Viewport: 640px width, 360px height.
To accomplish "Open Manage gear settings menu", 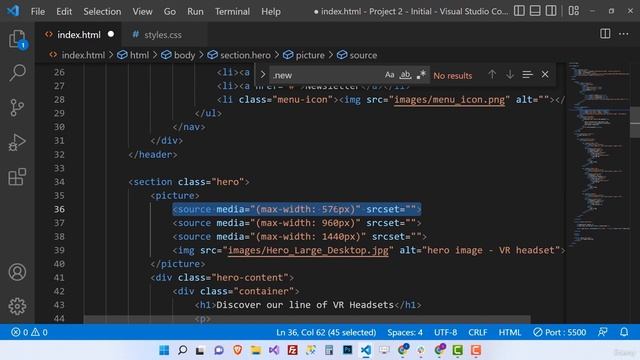I will pos(17,306).
